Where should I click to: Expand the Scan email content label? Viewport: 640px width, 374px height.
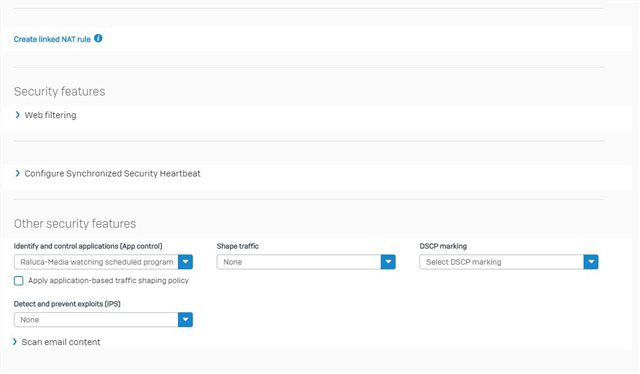[x=61, y=342]
